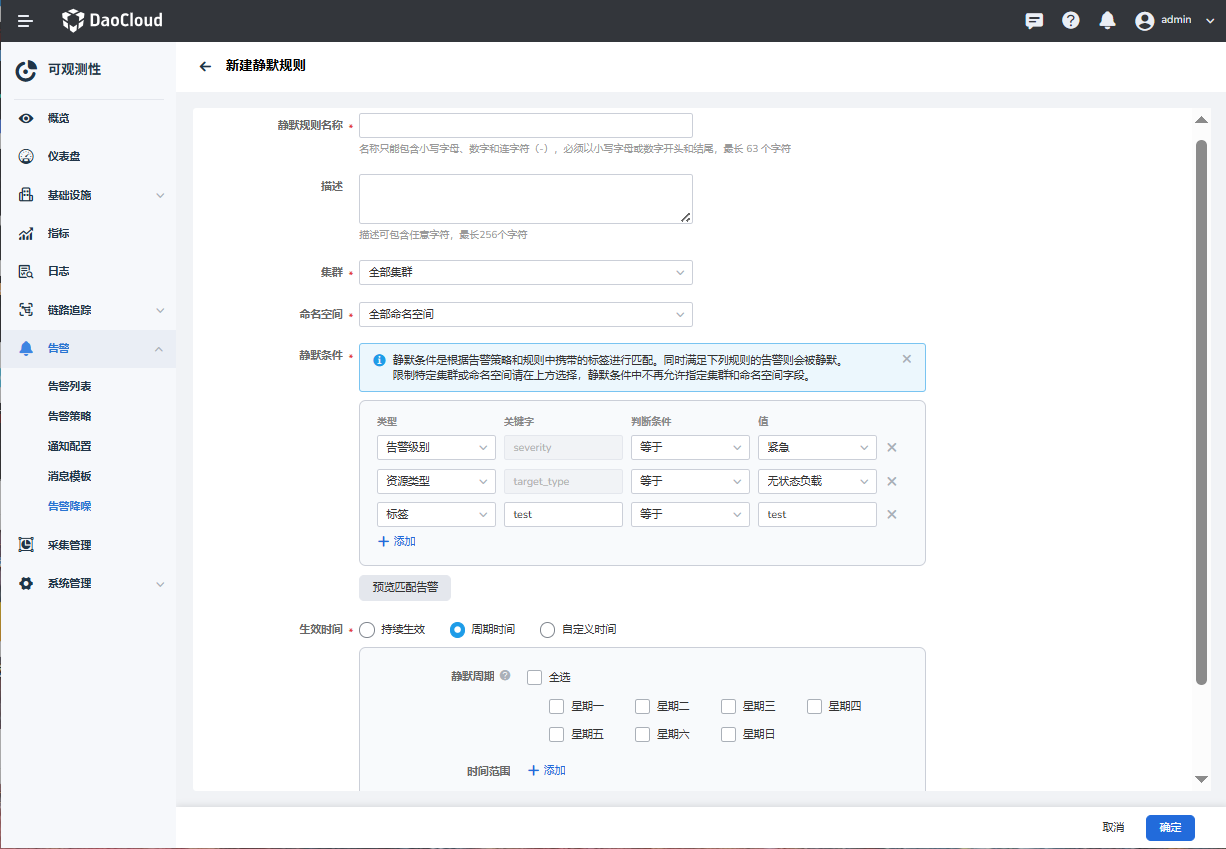Image resolution: width=1226 pixels, height=849 pixels.
Task: Navigate to 日志 in the sidebar
Action: pos(58,272)
